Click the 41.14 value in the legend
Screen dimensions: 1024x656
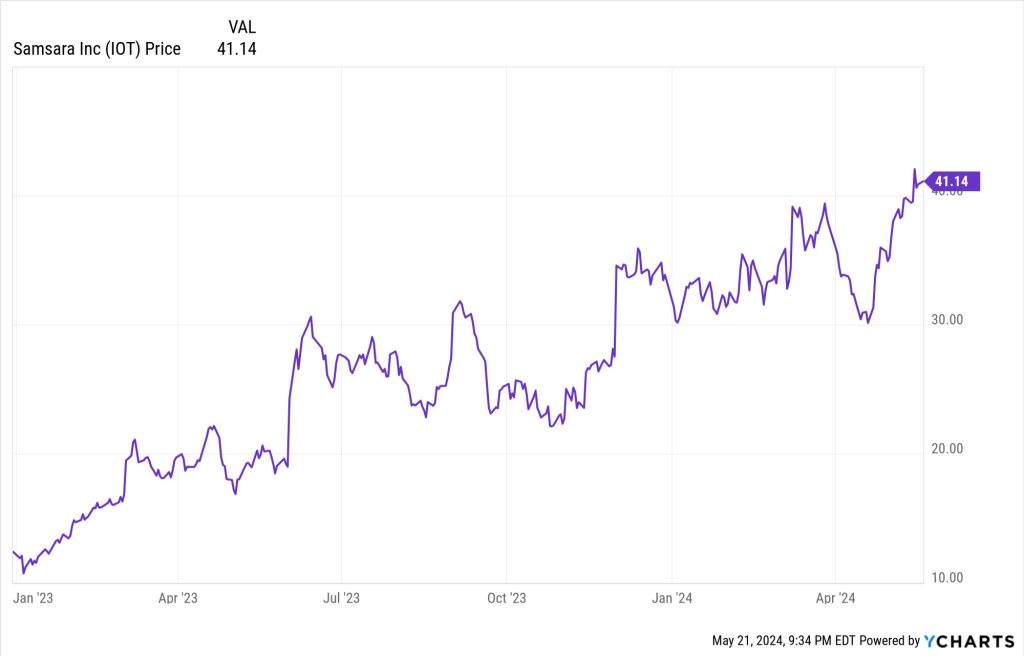[237, 49]
